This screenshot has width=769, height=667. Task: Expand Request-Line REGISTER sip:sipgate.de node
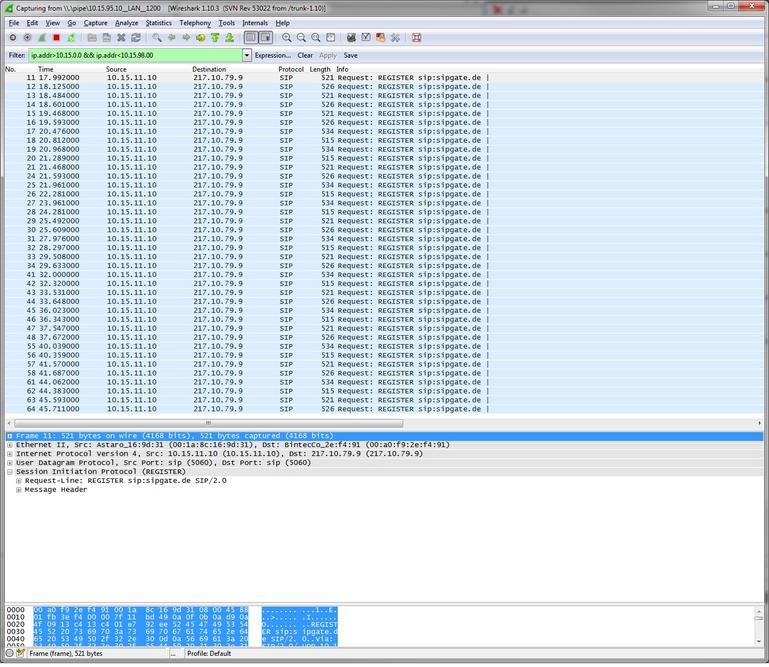[x=18, y=481]
